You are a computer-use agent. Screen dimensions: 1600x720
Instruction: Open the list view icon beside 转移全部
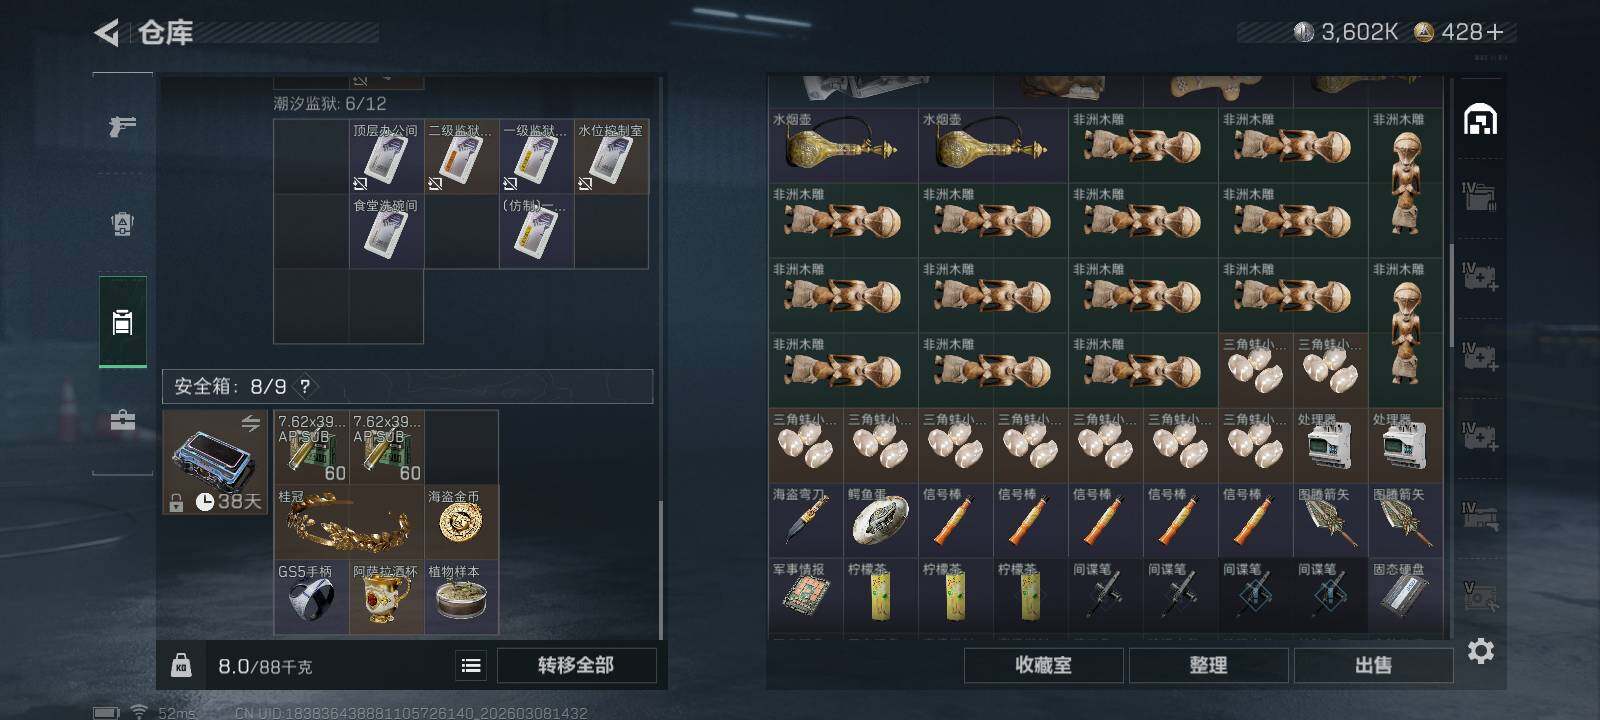471,665
